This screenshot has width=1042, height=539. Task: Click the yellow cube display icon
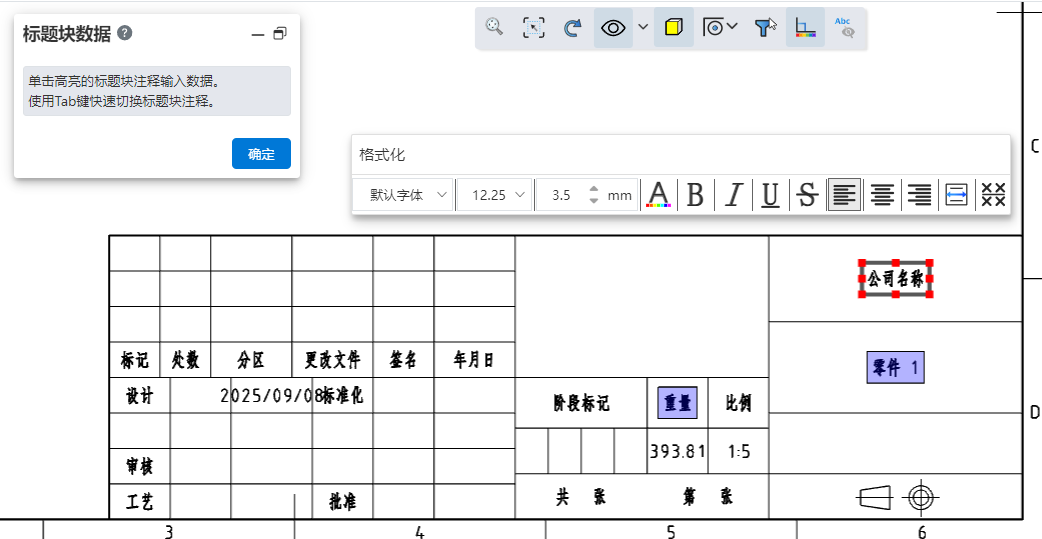[674, 28]
